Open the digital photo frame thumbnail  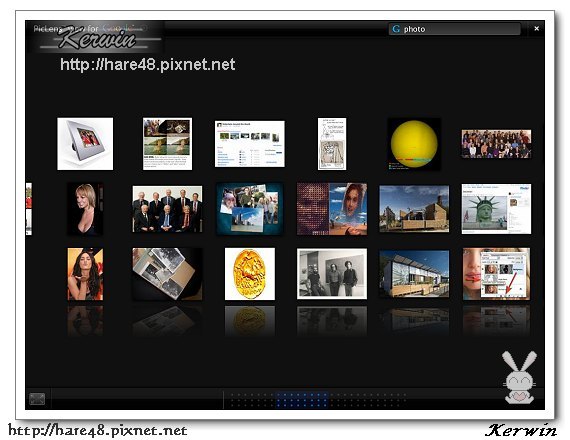click(x=85, y=144)
